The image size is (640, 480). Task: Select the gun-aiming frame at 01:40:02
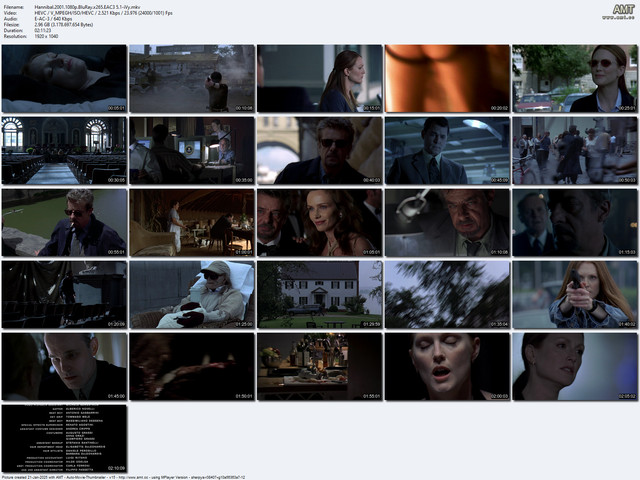click(x=575, y=295)
